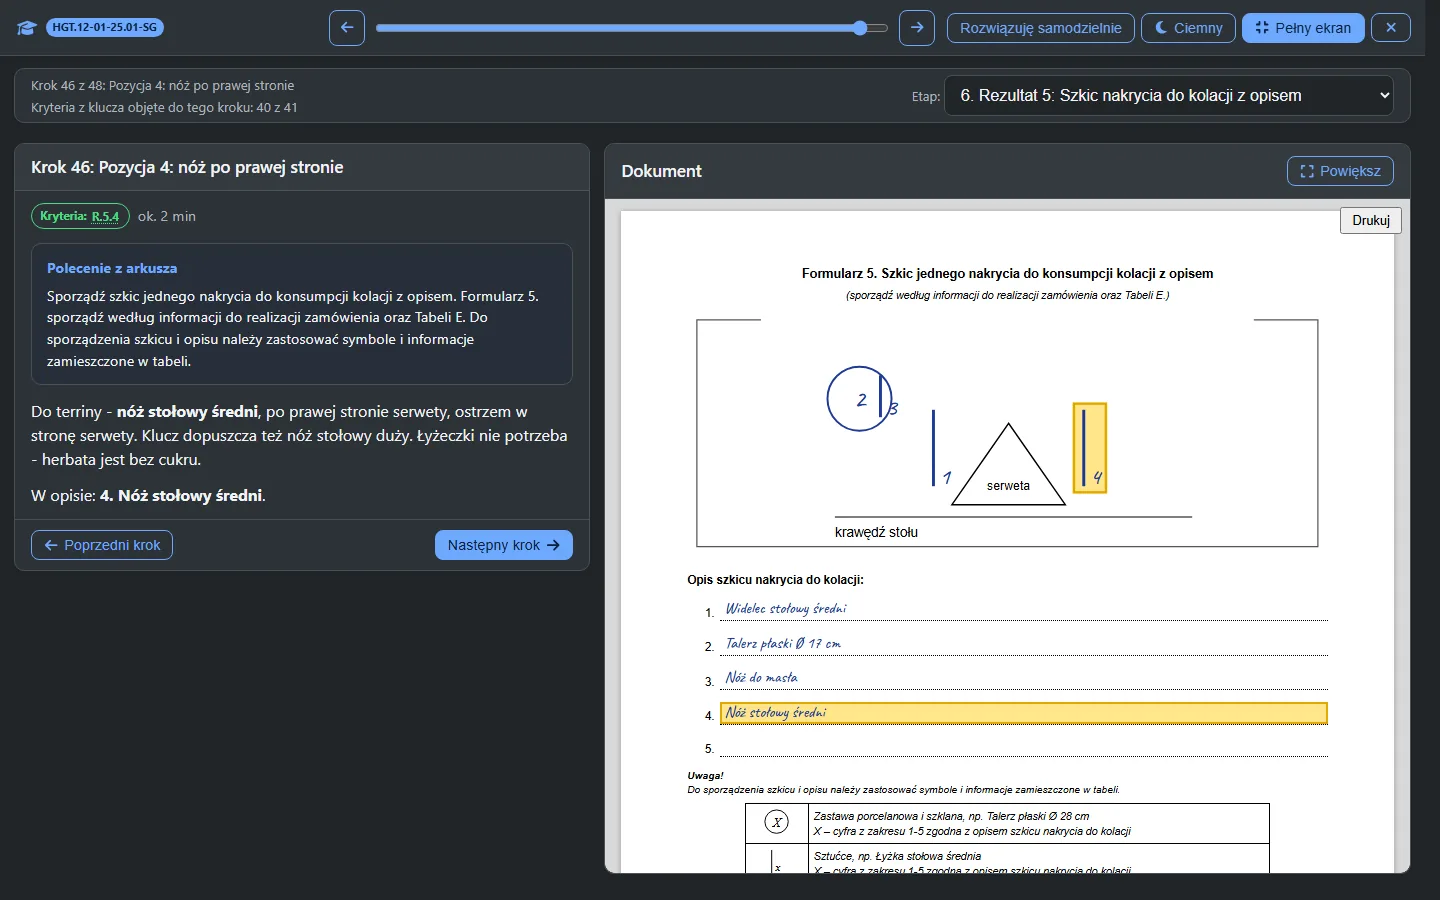Screen dimensions: 1440x900
Task: Click 'krawędź stołu' label in sketch
Action: point(876,532)
